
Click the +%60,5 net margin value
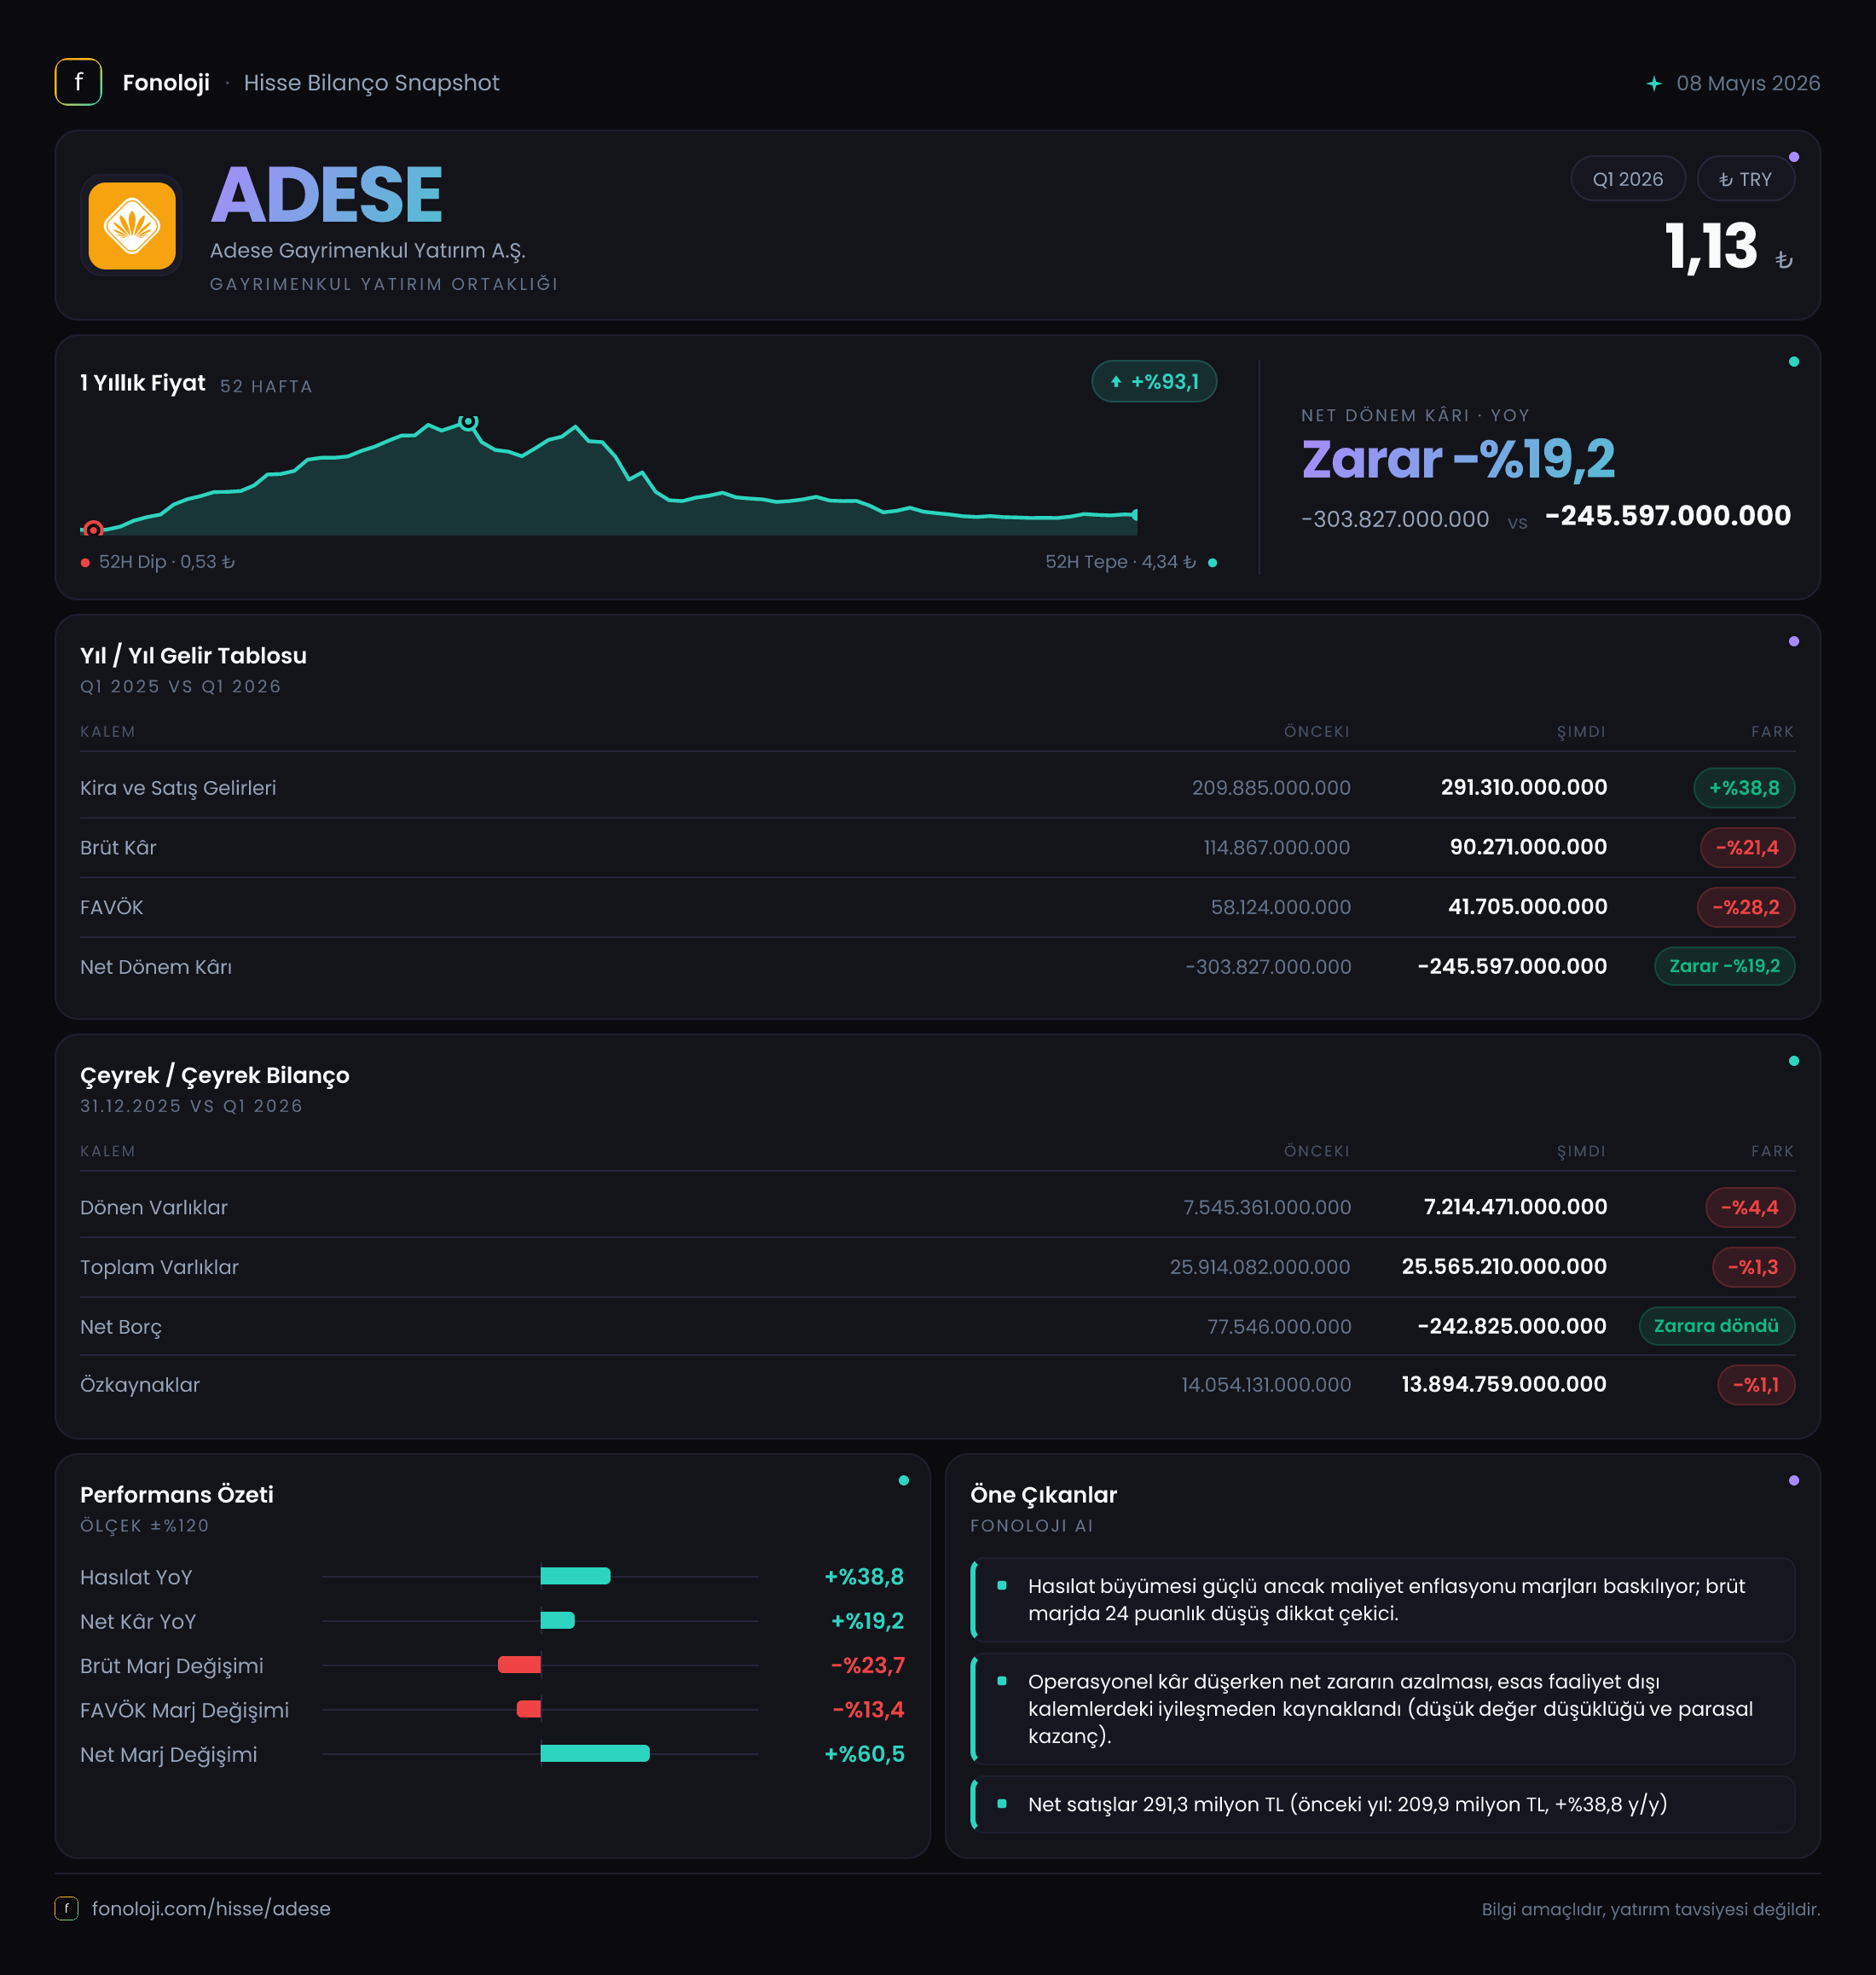(864, 1754)
